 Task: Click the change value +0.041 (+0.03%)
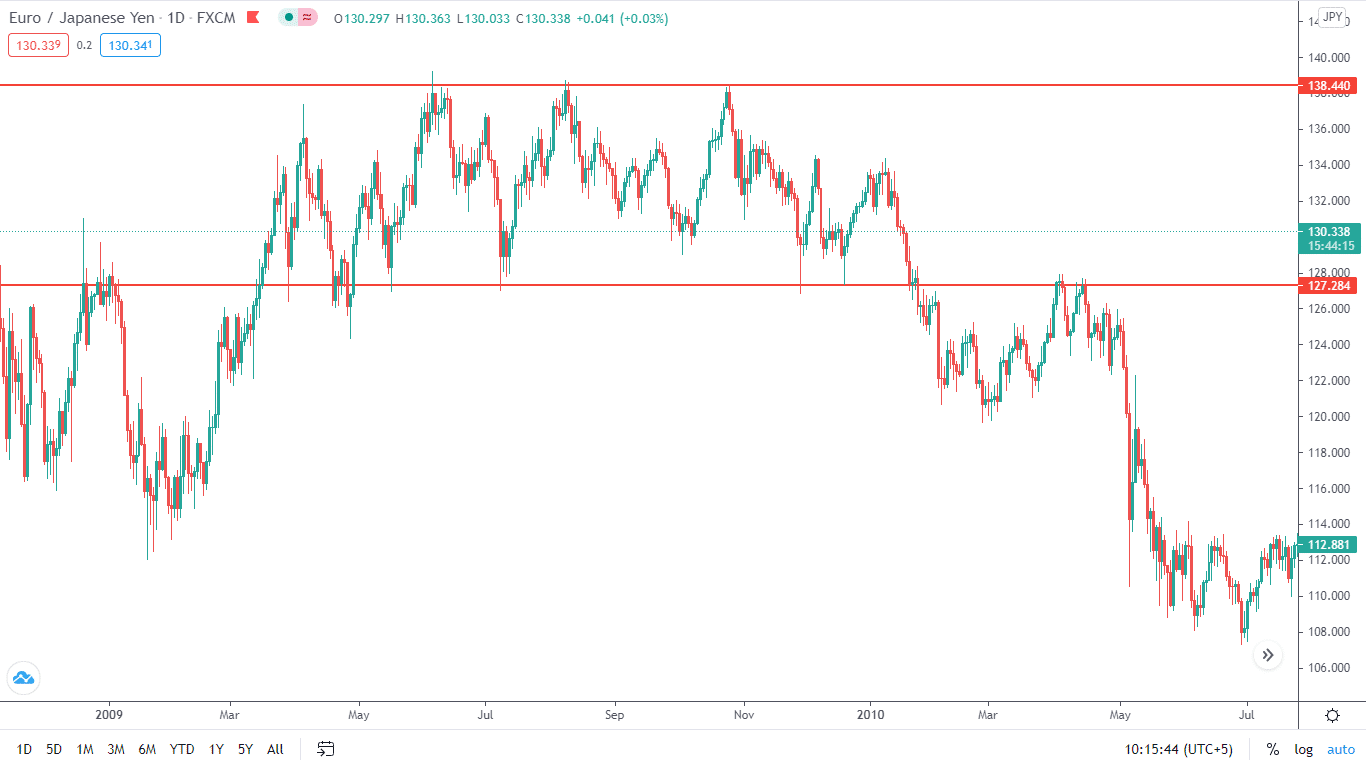click(x=622, y=19)
